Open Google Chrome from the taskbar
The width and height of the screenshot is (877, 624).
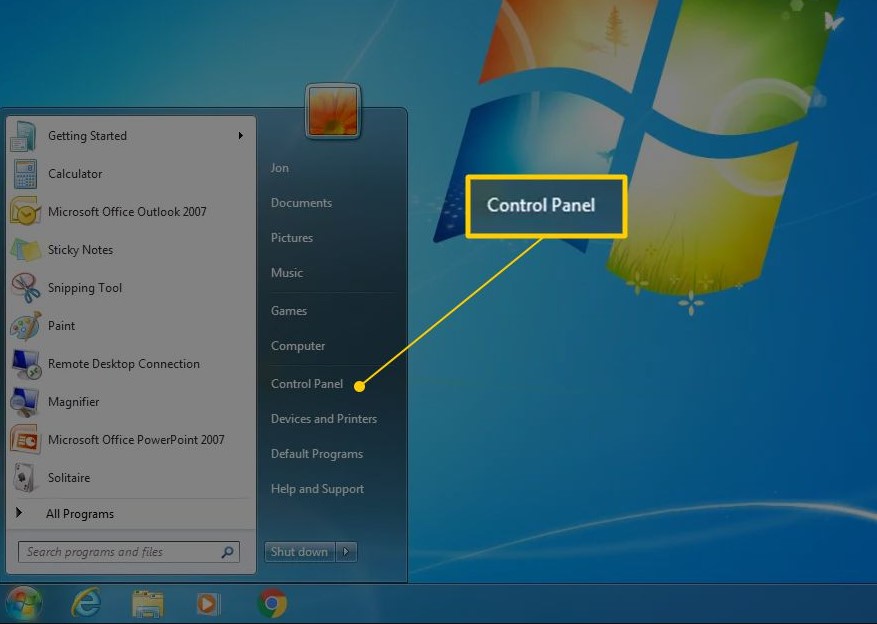pos(272,604)
